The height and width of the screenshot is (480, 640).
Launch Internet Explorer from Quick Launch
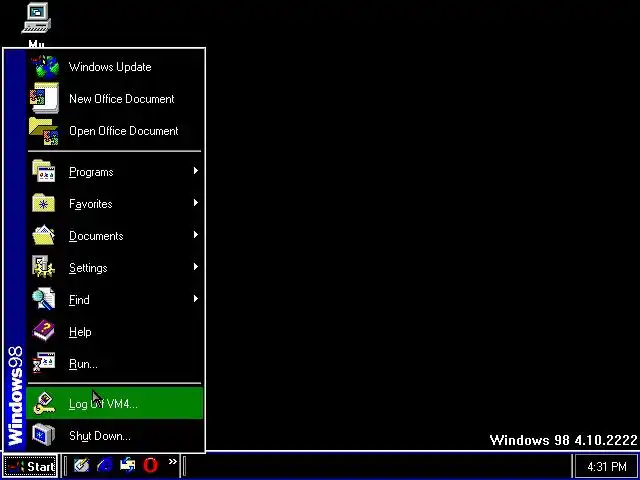click(x=104, y=465)
